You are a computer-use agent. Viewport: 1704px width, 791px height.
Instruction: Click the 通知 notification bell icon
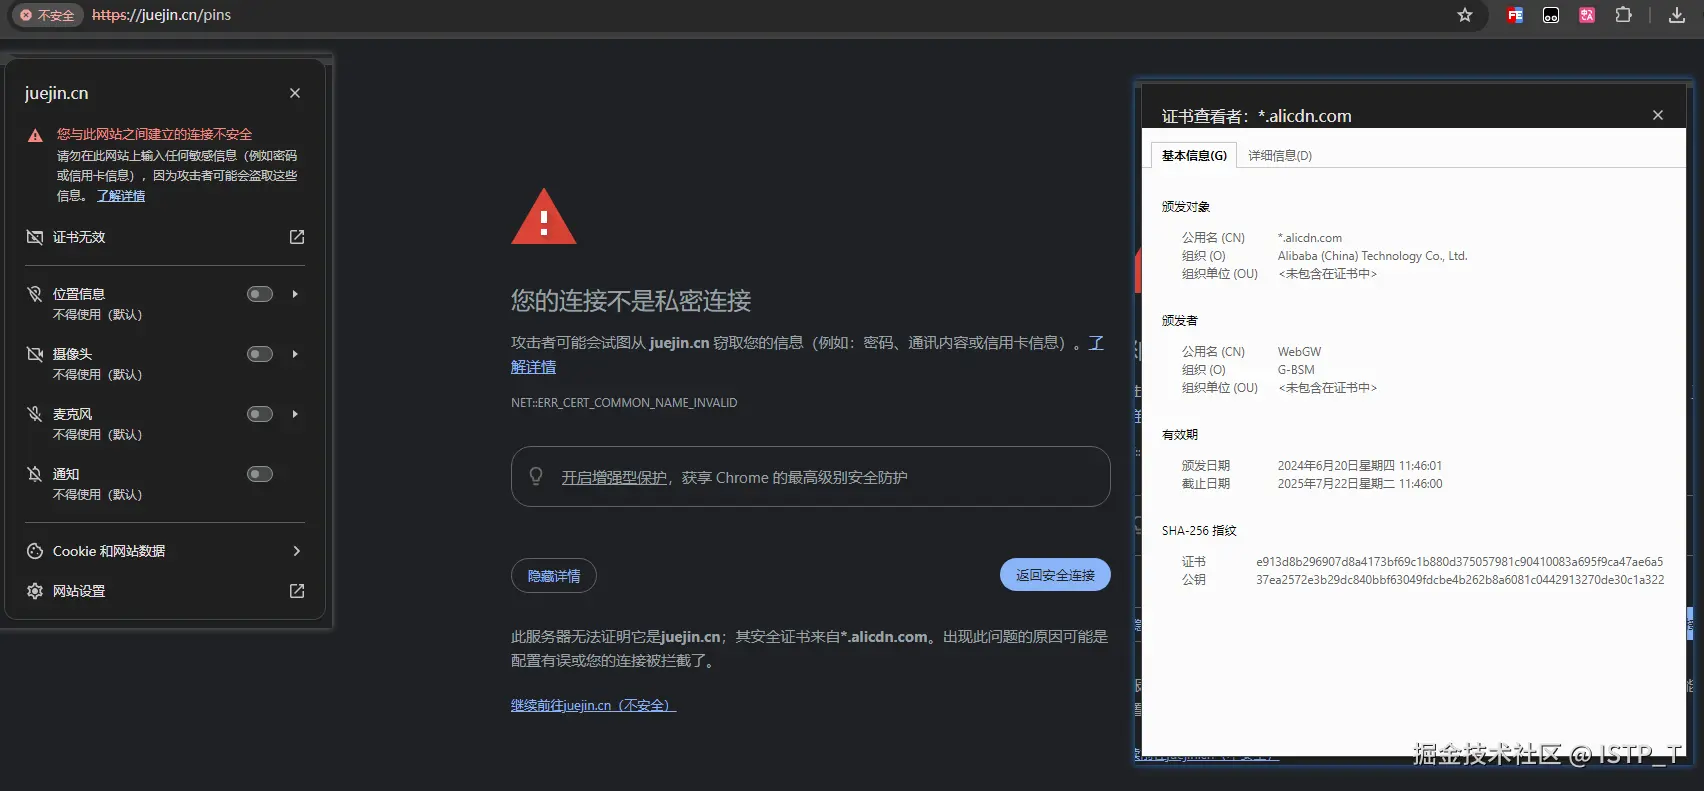point(35,474)
